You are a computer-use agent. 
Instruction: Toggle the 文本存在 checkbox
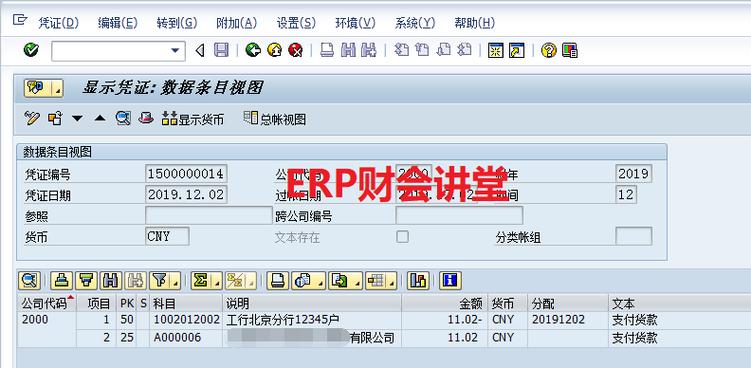(402, 236)
